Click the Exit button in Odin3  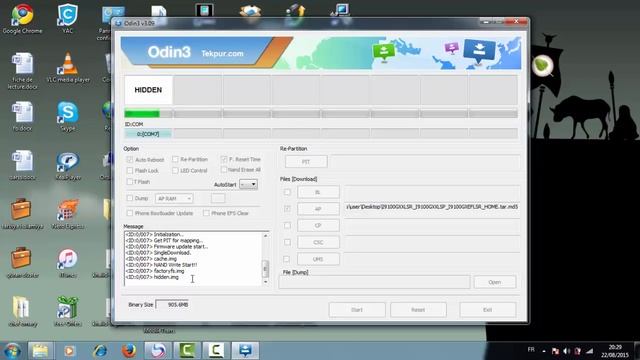[x=487, y=310]
